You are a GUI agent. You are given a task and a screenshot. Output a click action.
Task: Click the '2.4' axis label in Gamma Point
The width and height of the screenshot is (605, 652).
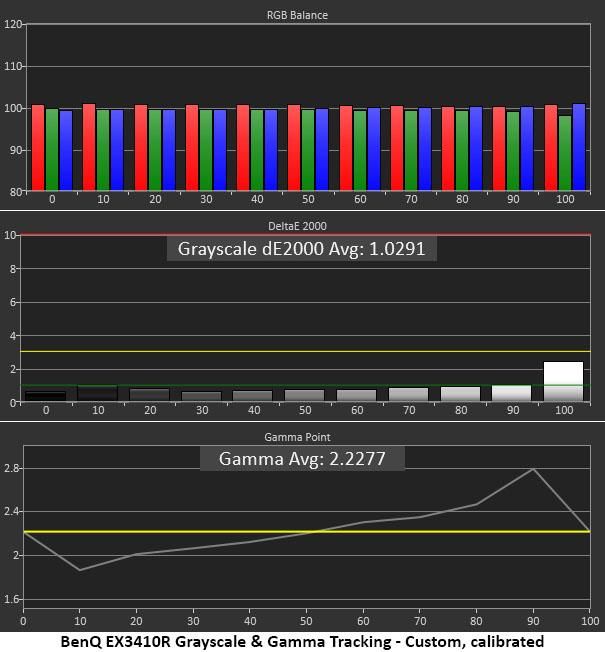point(12,511)
